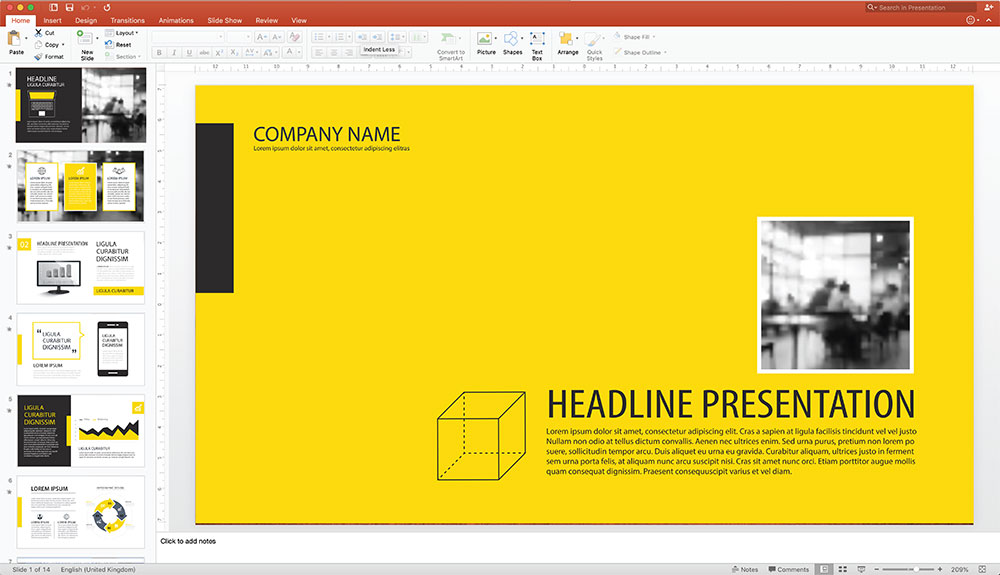Switch to Slide Sorter grid view
The image size is (1000, 575).
click(x=842, y=569)
